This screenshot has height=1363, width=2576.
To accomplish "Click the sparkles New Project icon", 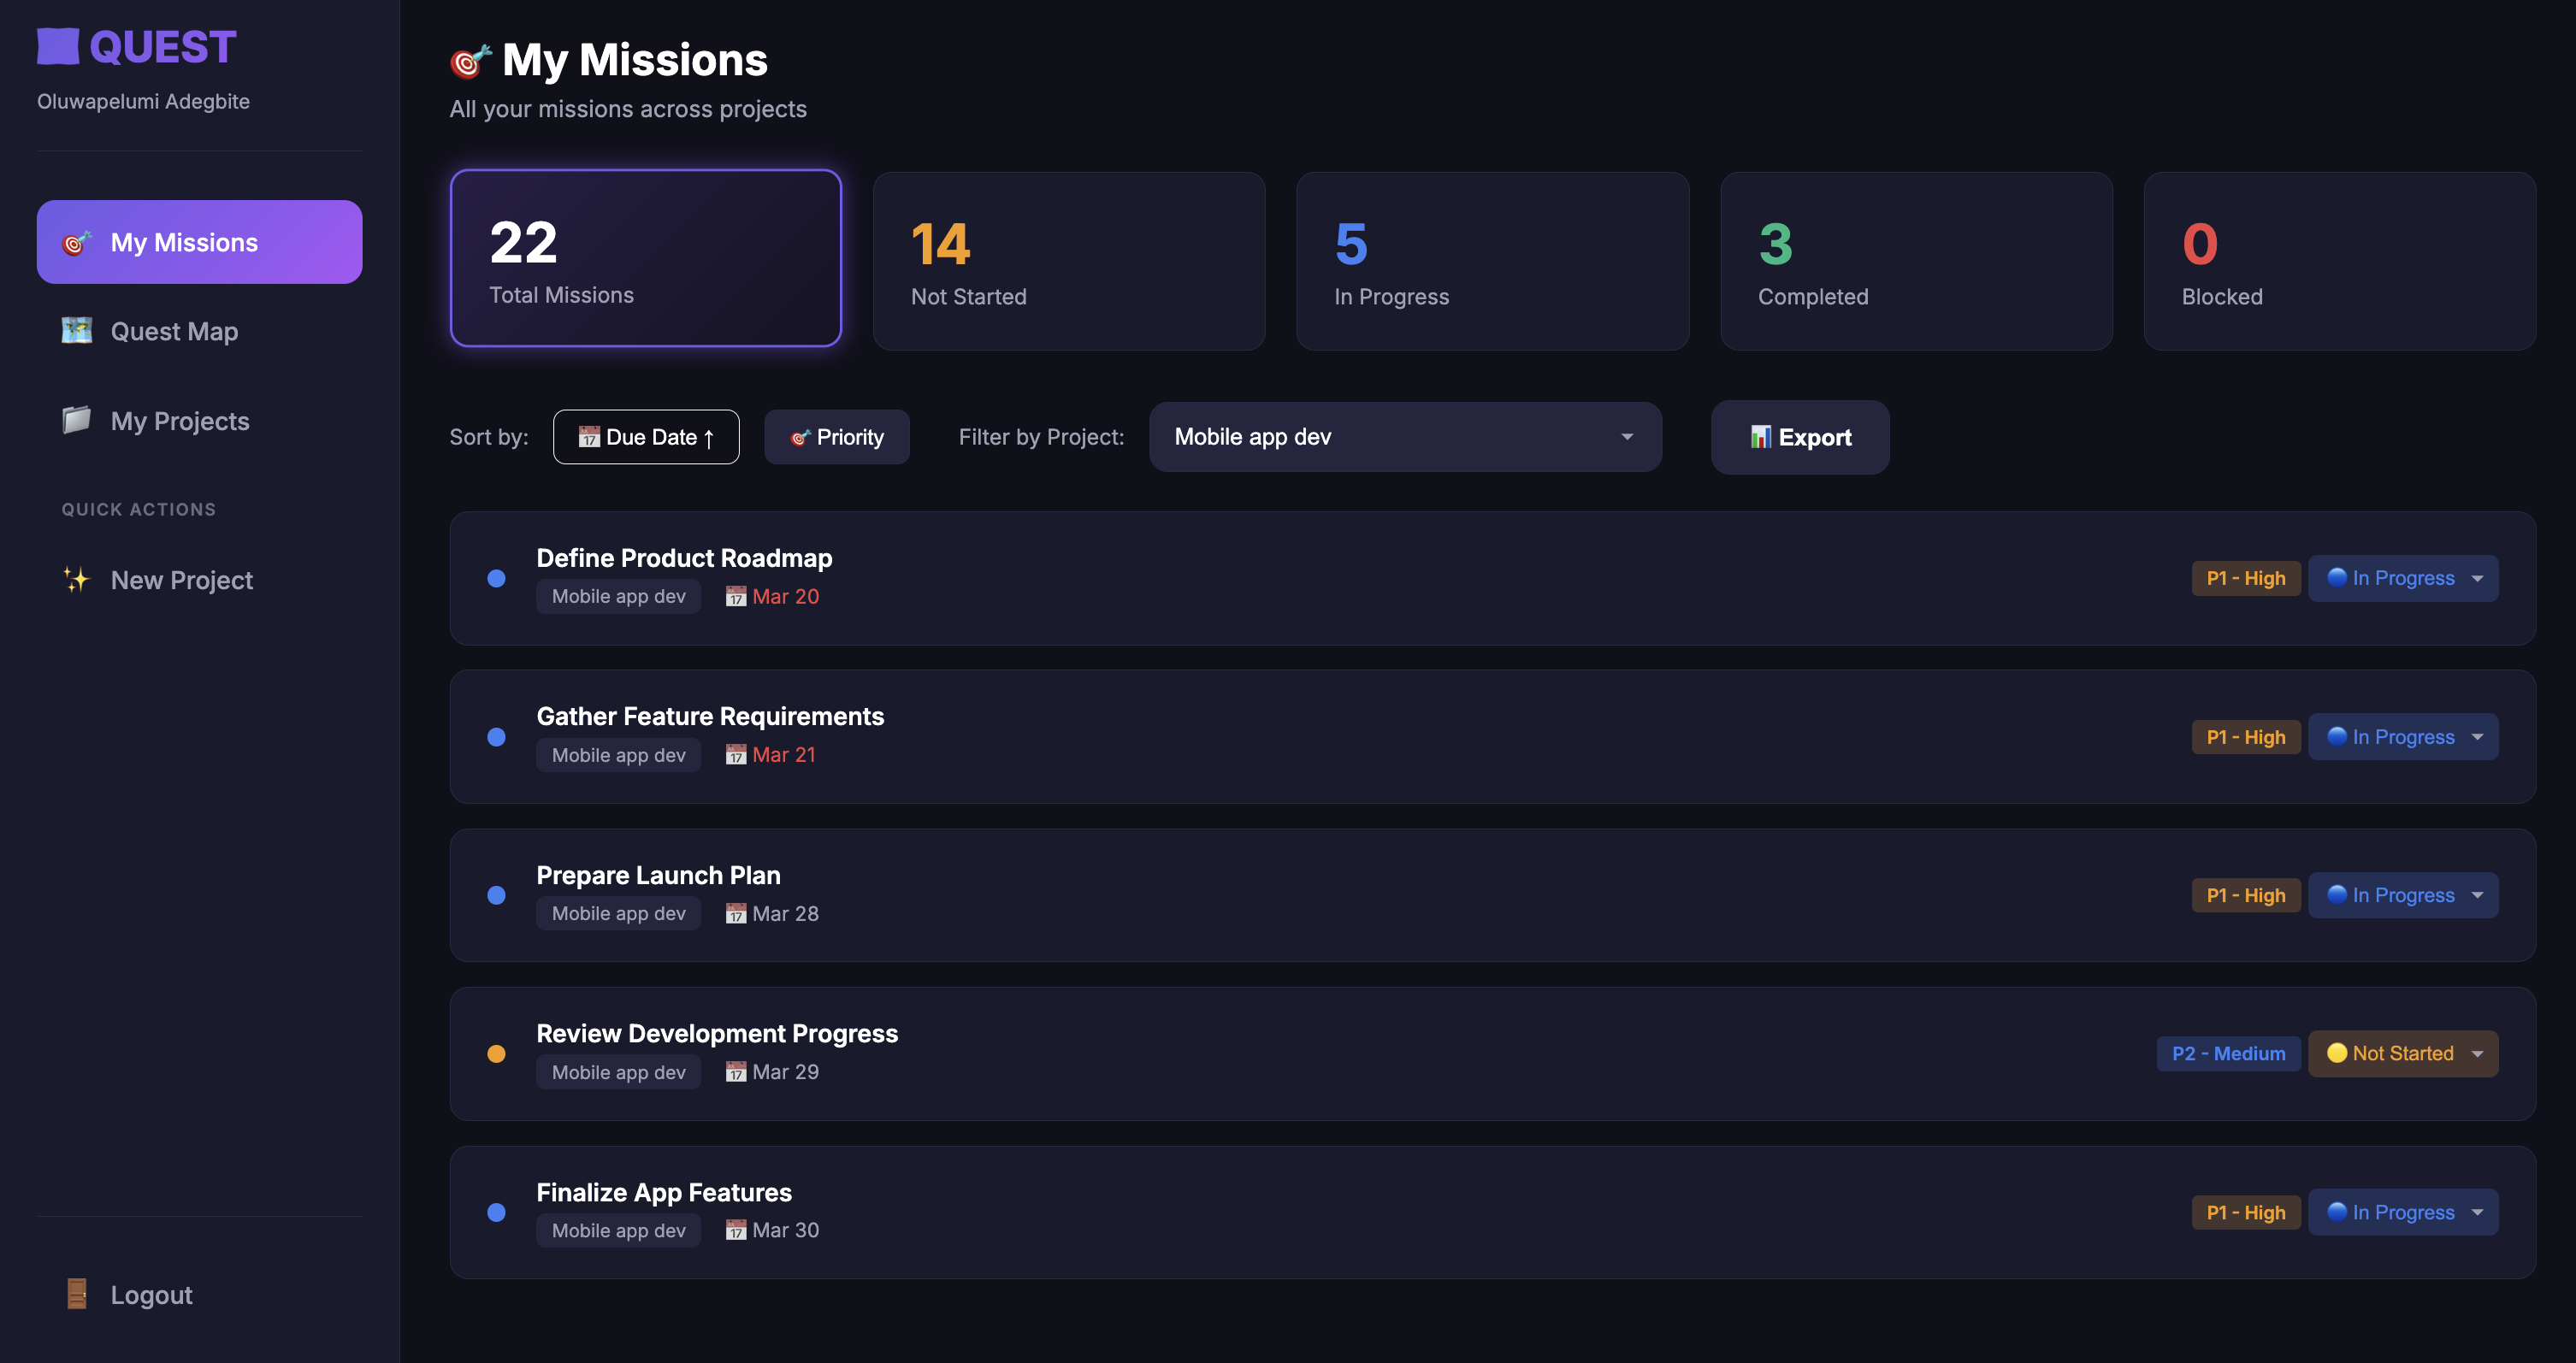I will click(76, 579).
